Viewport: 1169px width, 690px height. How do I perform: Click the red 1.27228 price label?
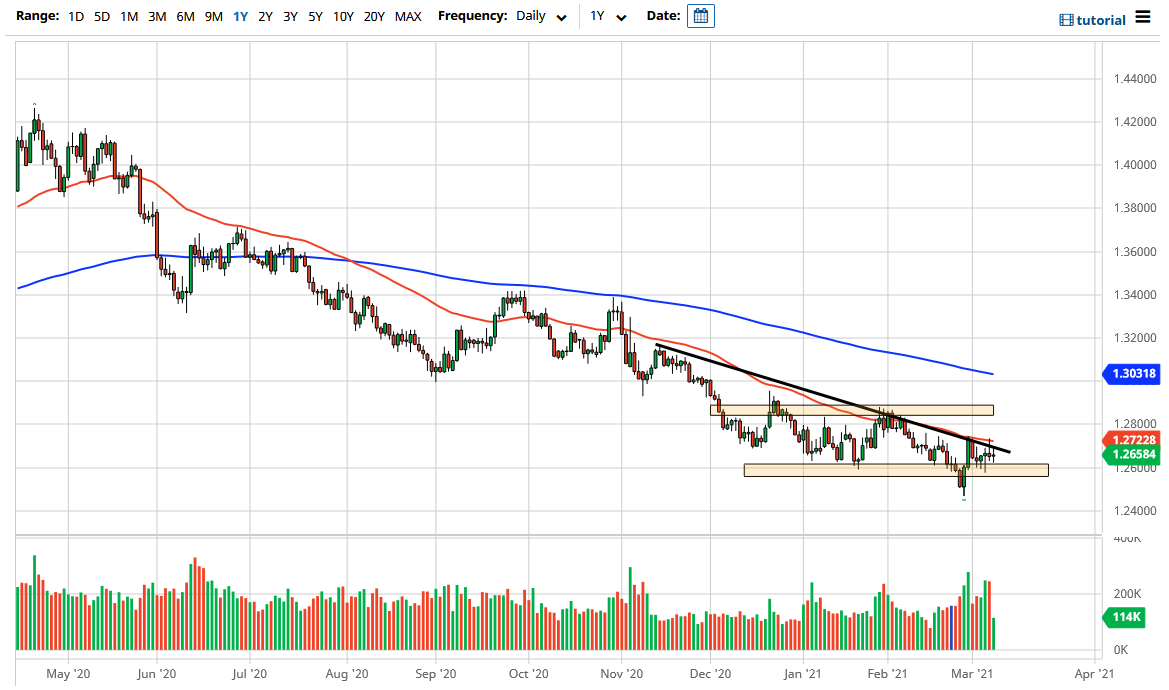coord(1133,439)
